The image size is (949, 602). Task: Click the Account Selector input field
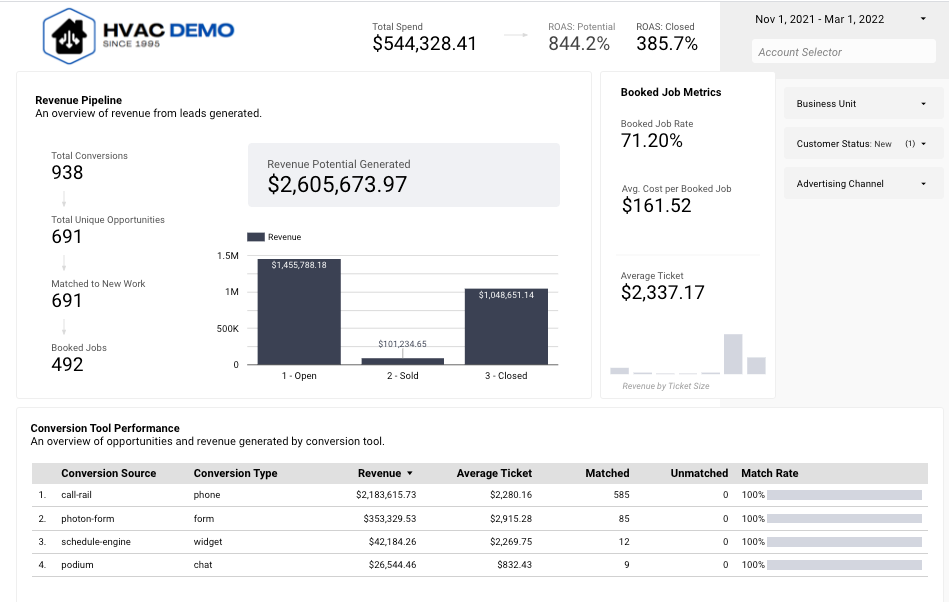[x=844, y=52]
